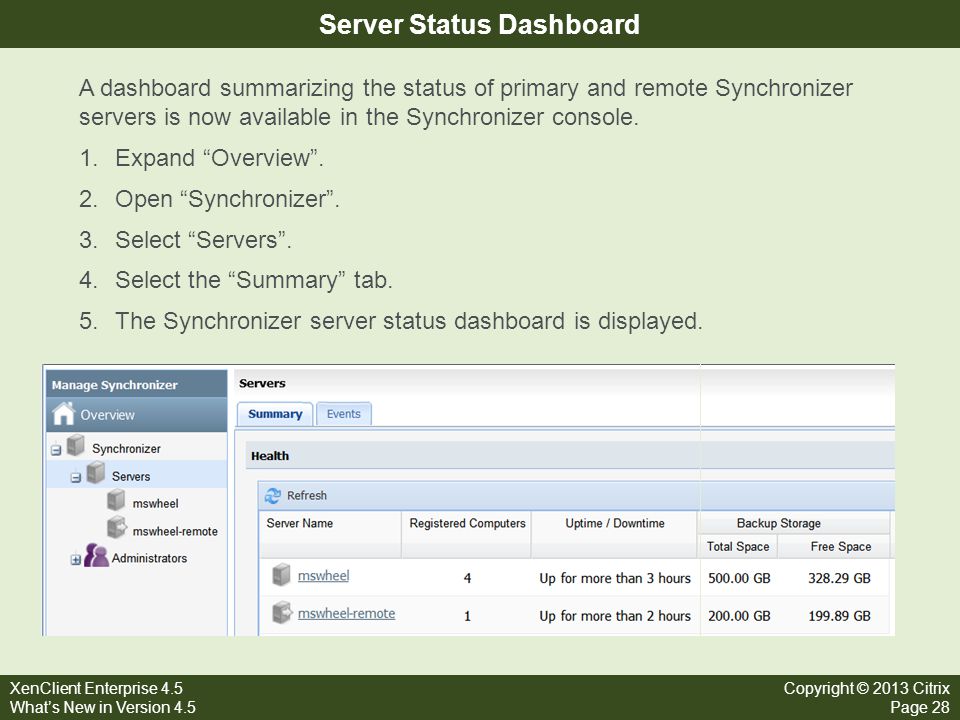Click the 199.89 GB free space cell

[839, 617]
